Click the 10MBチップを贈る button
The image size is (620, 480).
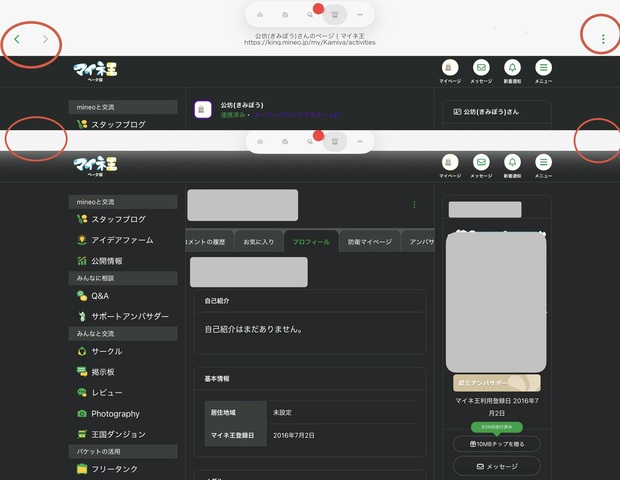(x=497, y=444)
